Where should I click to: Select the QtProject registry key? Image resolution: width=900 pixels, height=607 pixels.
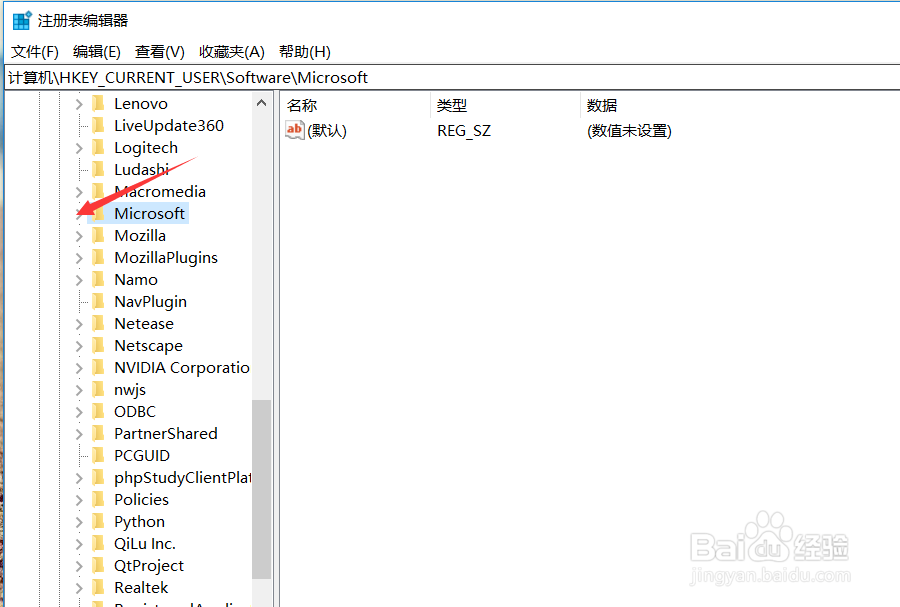pos(148,565)
